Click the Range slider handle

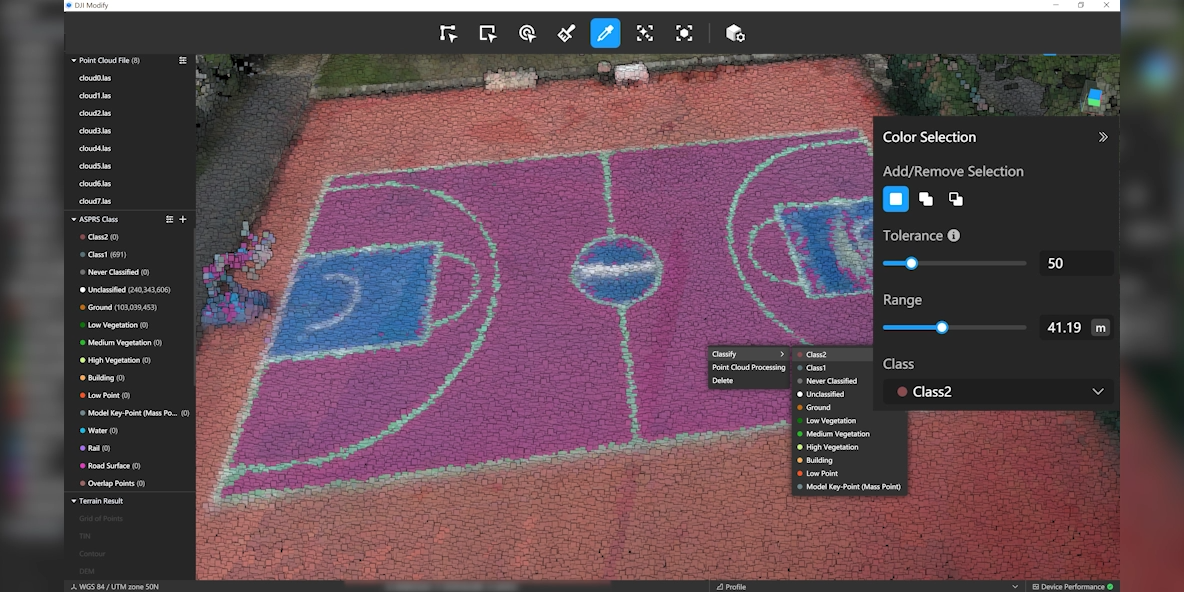click(942, 327)
